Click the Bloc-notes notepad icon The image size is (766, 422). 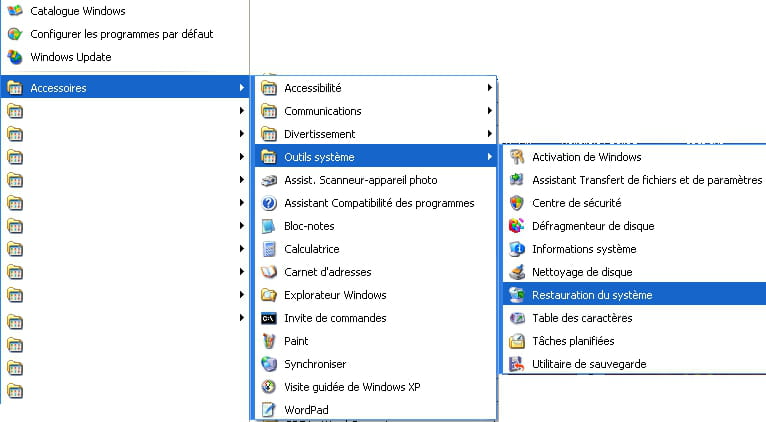pyautogui.click(x=269, y=226)
